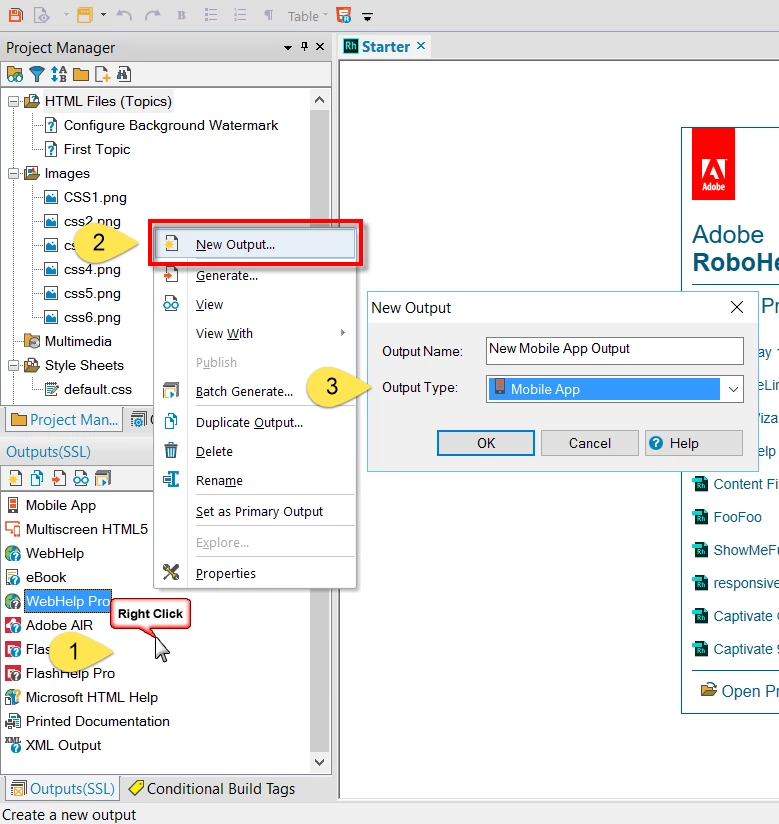Click the Redo arrow in toolbar

[x=152, y=15]
